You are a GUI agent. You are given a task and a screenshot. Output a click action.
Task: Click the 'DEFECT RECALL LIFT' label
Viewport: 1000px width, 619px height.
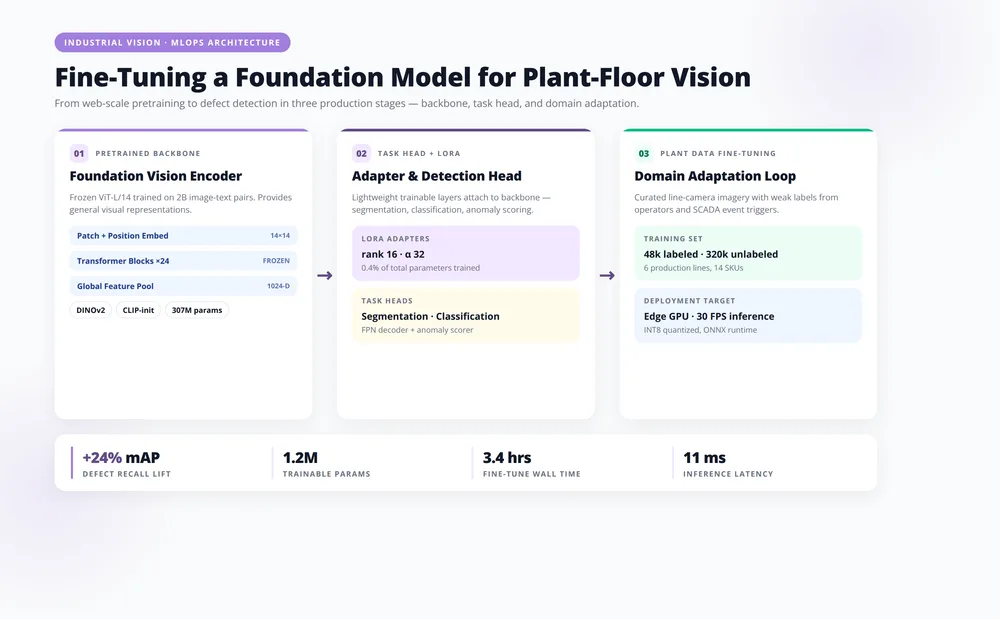[126, 474]
